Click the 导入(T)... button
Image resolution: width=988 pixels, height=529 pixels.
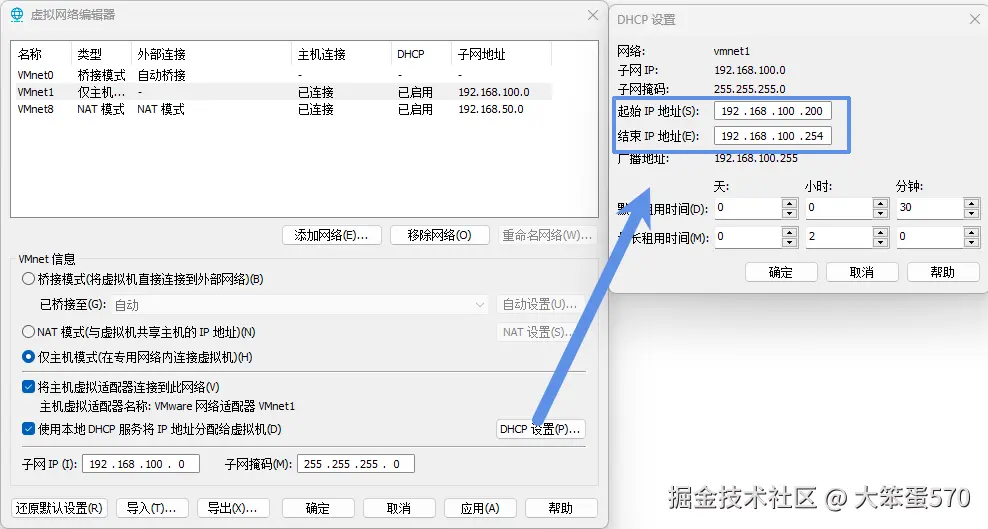(151, 508)
